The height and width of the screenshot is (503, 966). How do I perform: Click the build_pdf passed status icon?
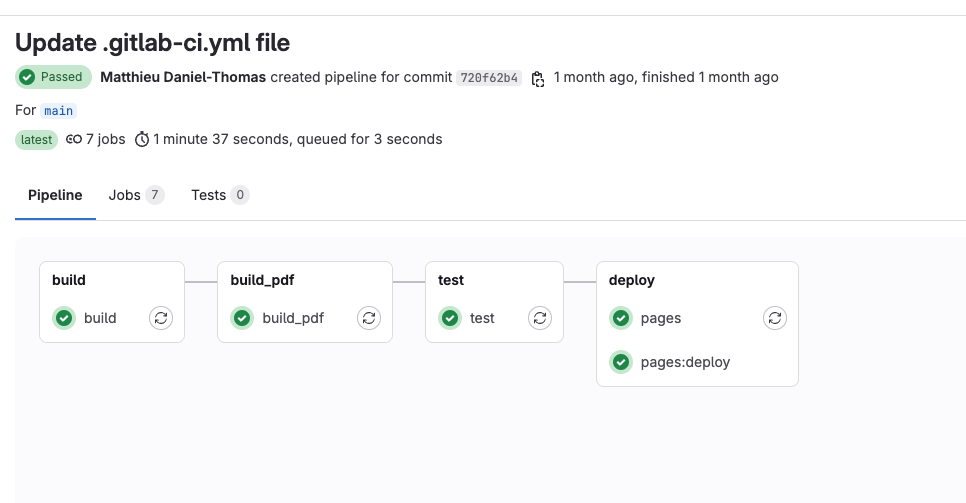[242, 318]
